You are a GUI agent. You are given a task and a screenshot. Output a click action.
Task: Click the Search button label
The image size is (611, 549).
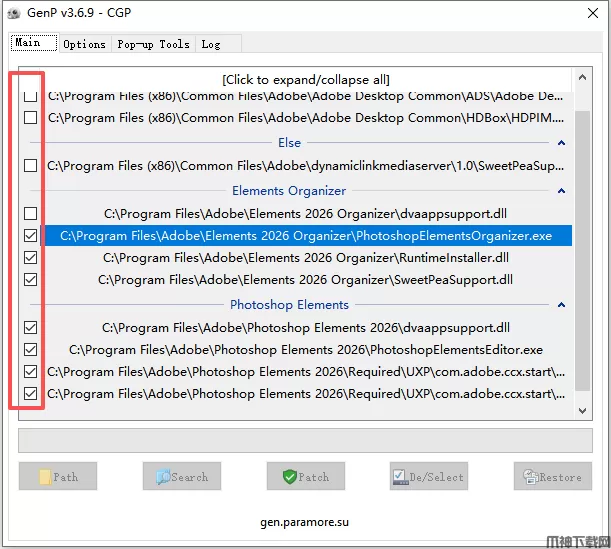click(189, 477)
